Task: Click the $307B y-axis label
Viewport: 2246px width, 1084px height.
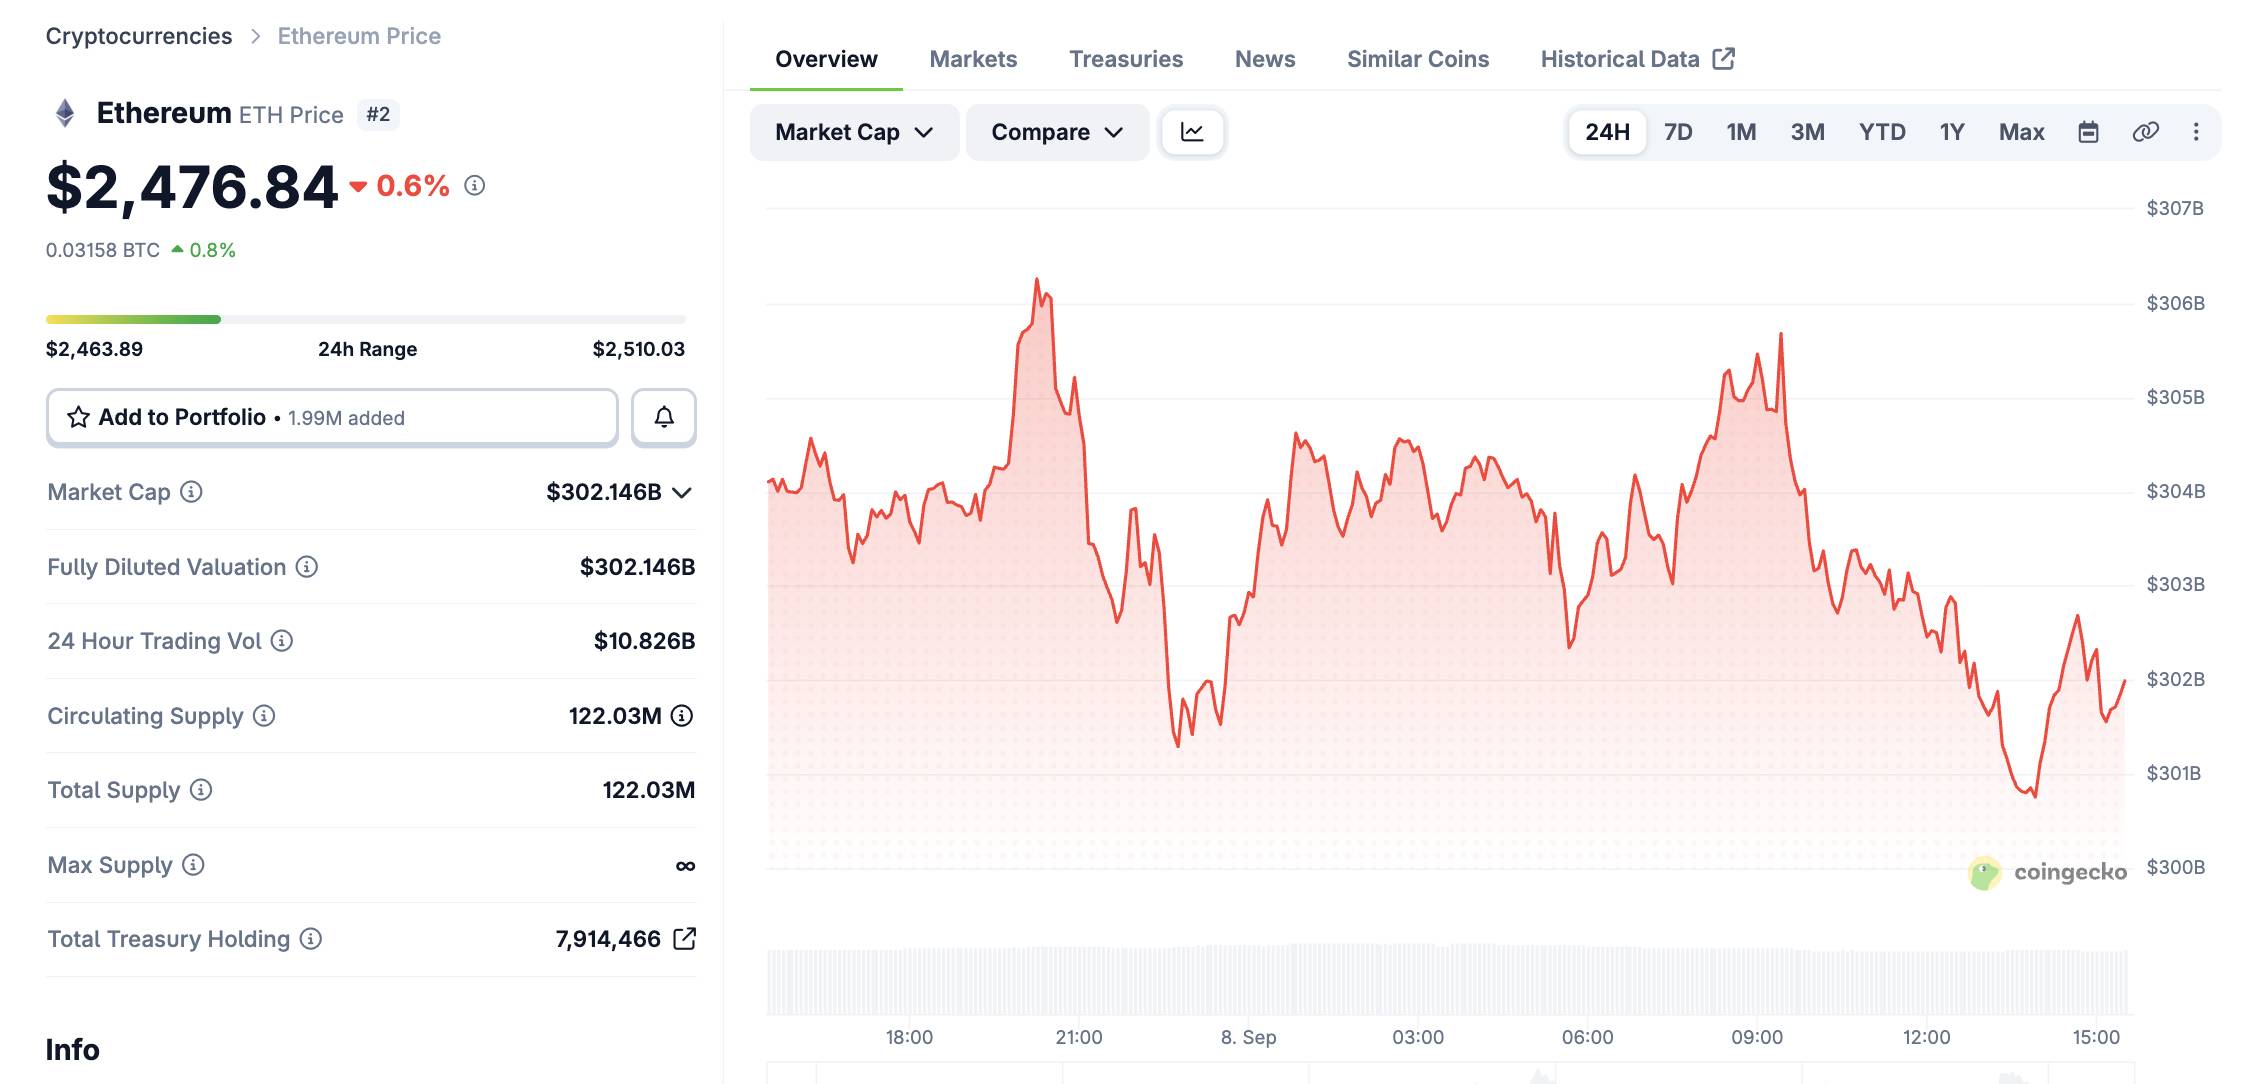Action: (2175, 208)
